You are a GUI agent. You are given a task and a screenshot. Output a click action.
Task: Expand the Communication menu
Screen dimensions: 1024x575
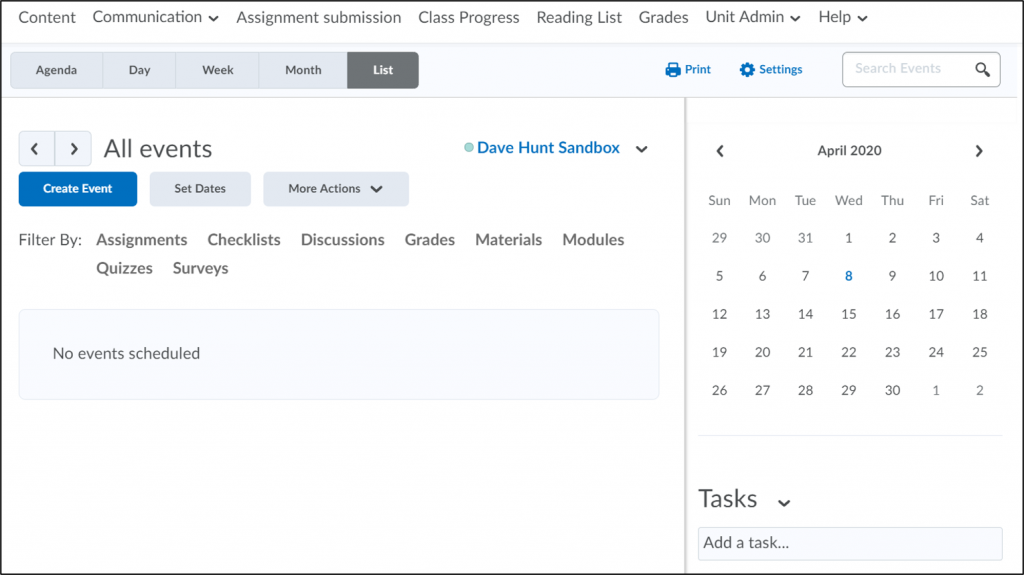[x=155, y=17]
